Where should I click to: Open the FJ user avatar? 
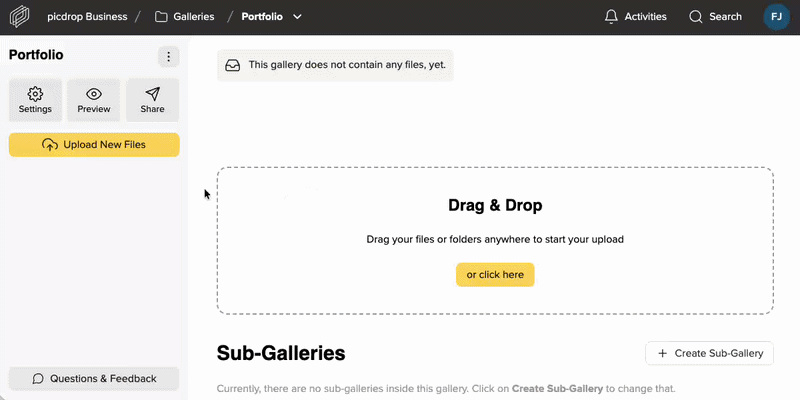(776, 17)
